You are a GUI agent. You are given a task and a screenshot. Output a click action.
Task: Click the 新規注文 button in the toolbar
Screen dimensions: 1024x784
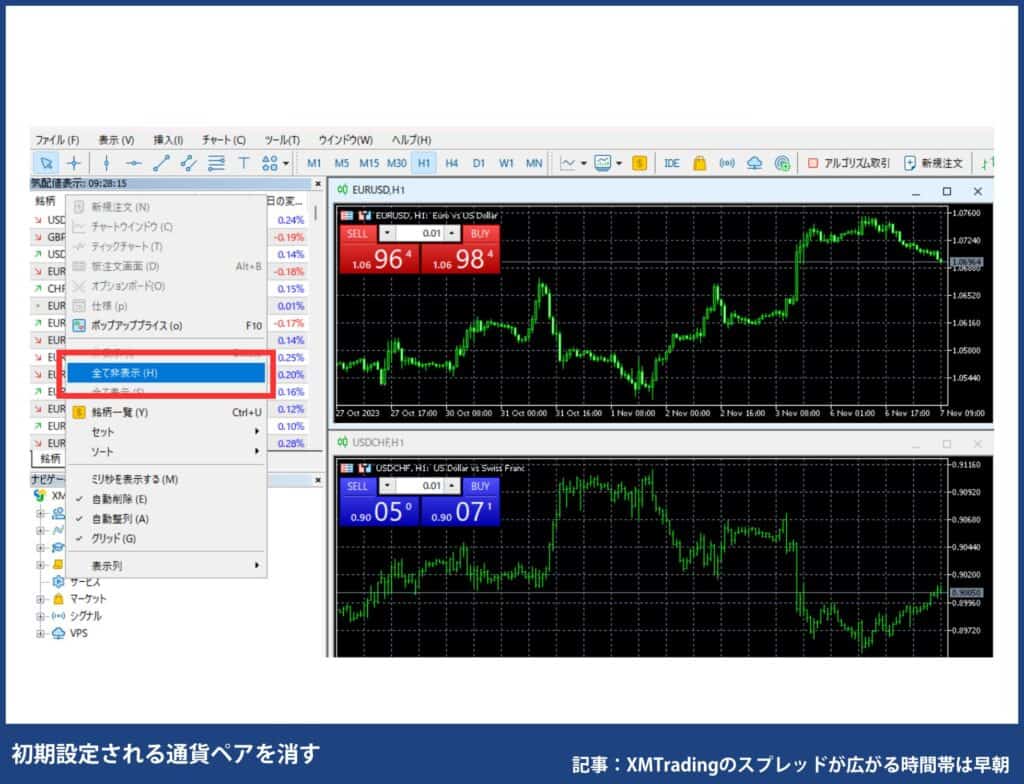point(935,163)
